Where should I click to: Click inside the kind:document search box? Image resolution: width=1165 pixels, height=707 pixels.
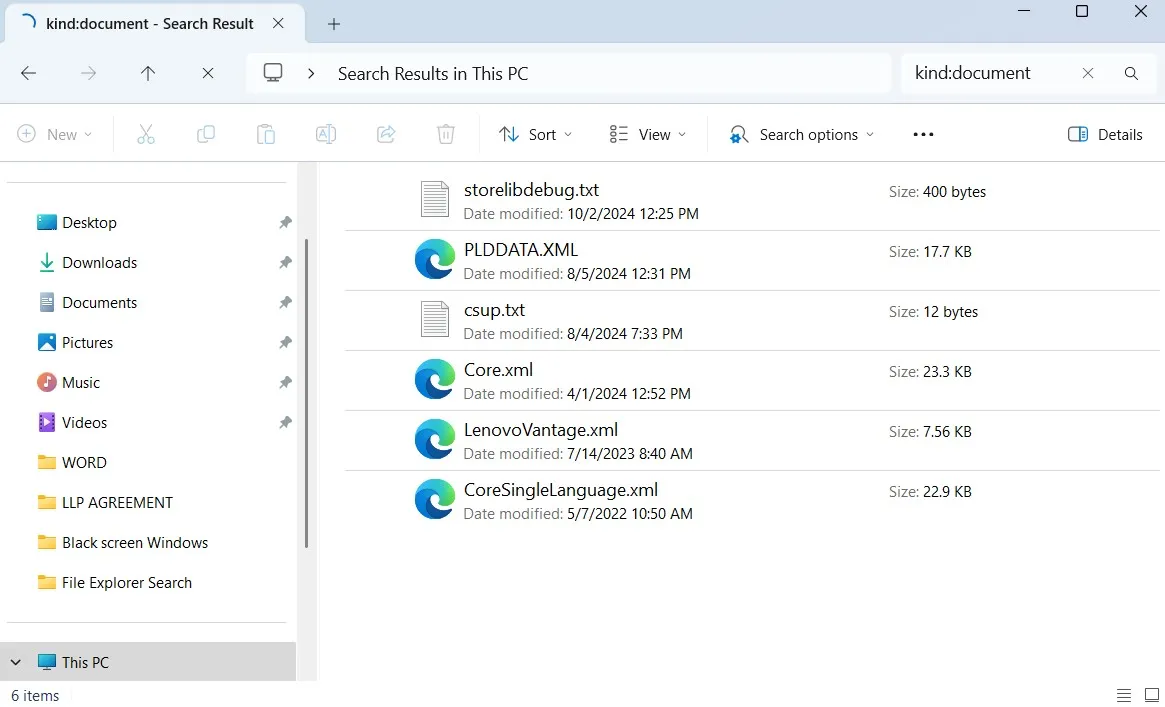point(972,72)
